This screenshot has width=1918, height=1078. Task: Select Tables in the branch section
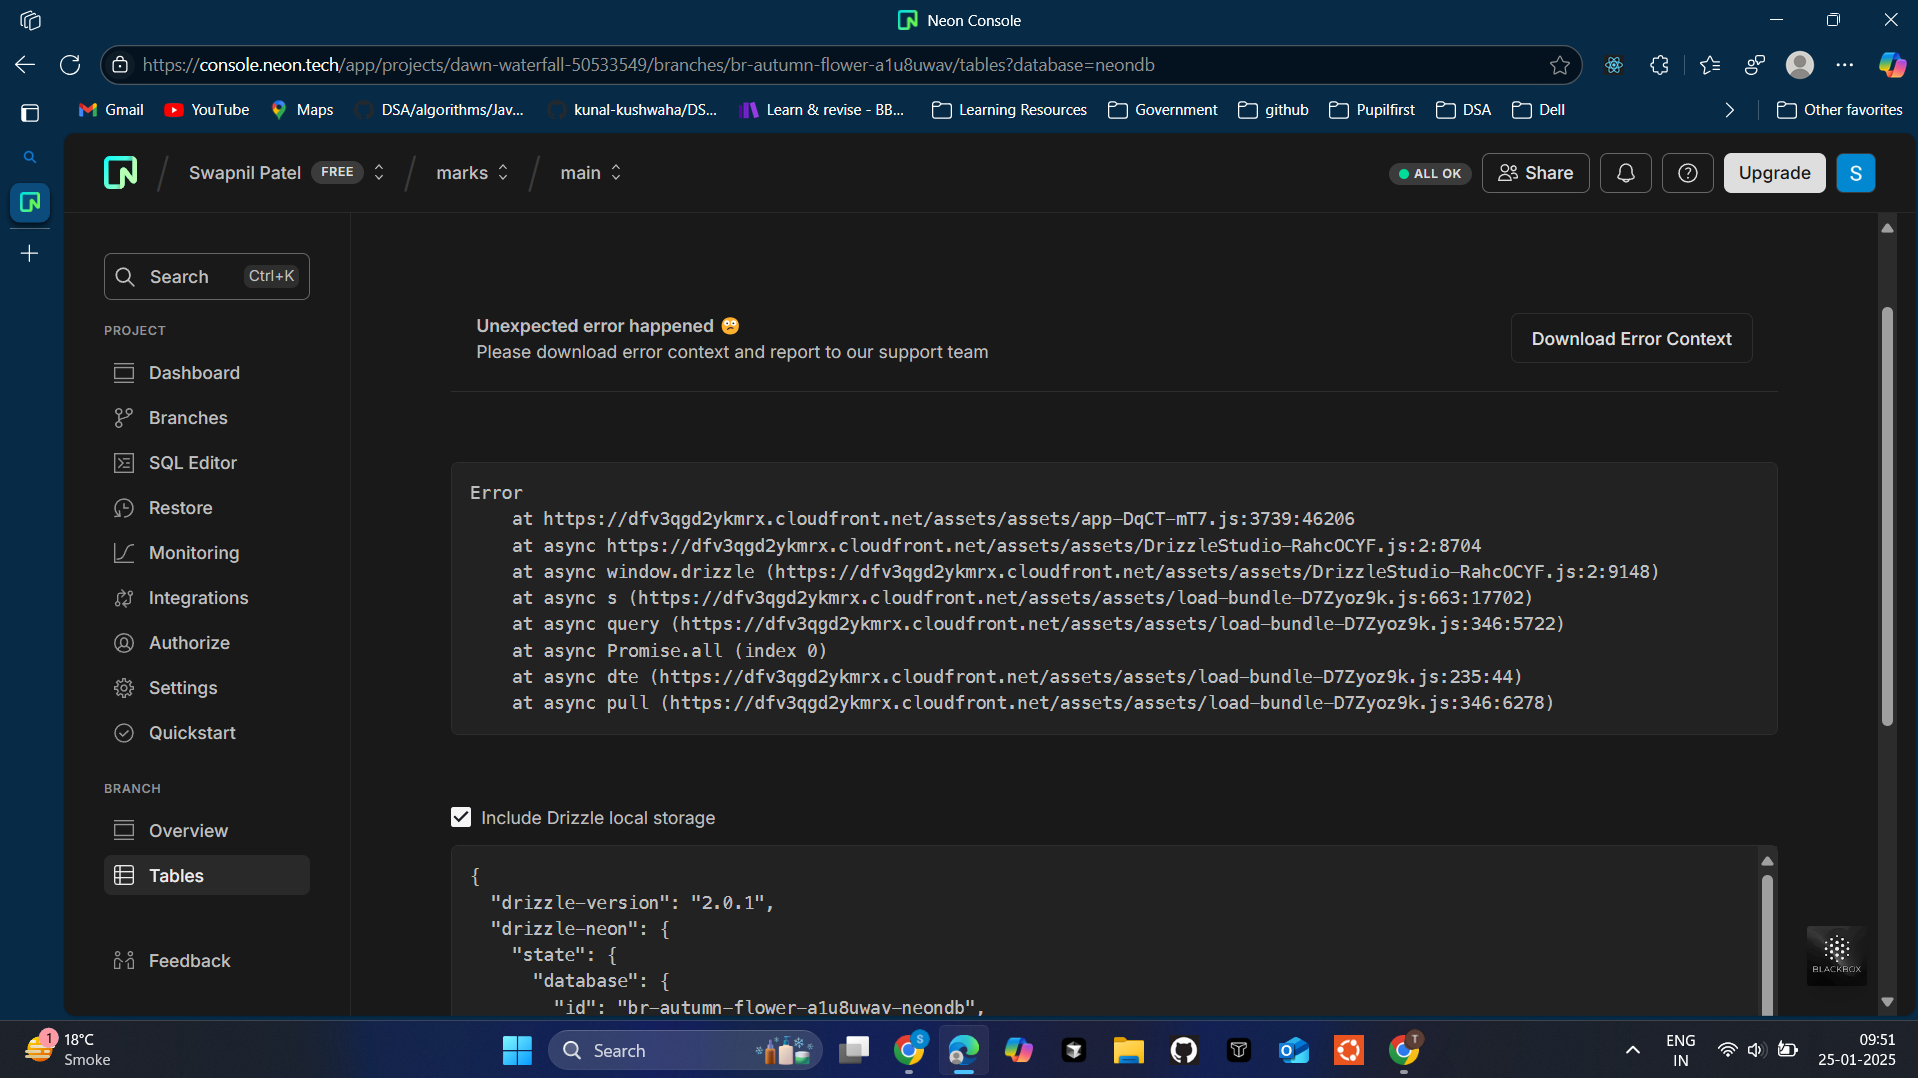(207, 876)
